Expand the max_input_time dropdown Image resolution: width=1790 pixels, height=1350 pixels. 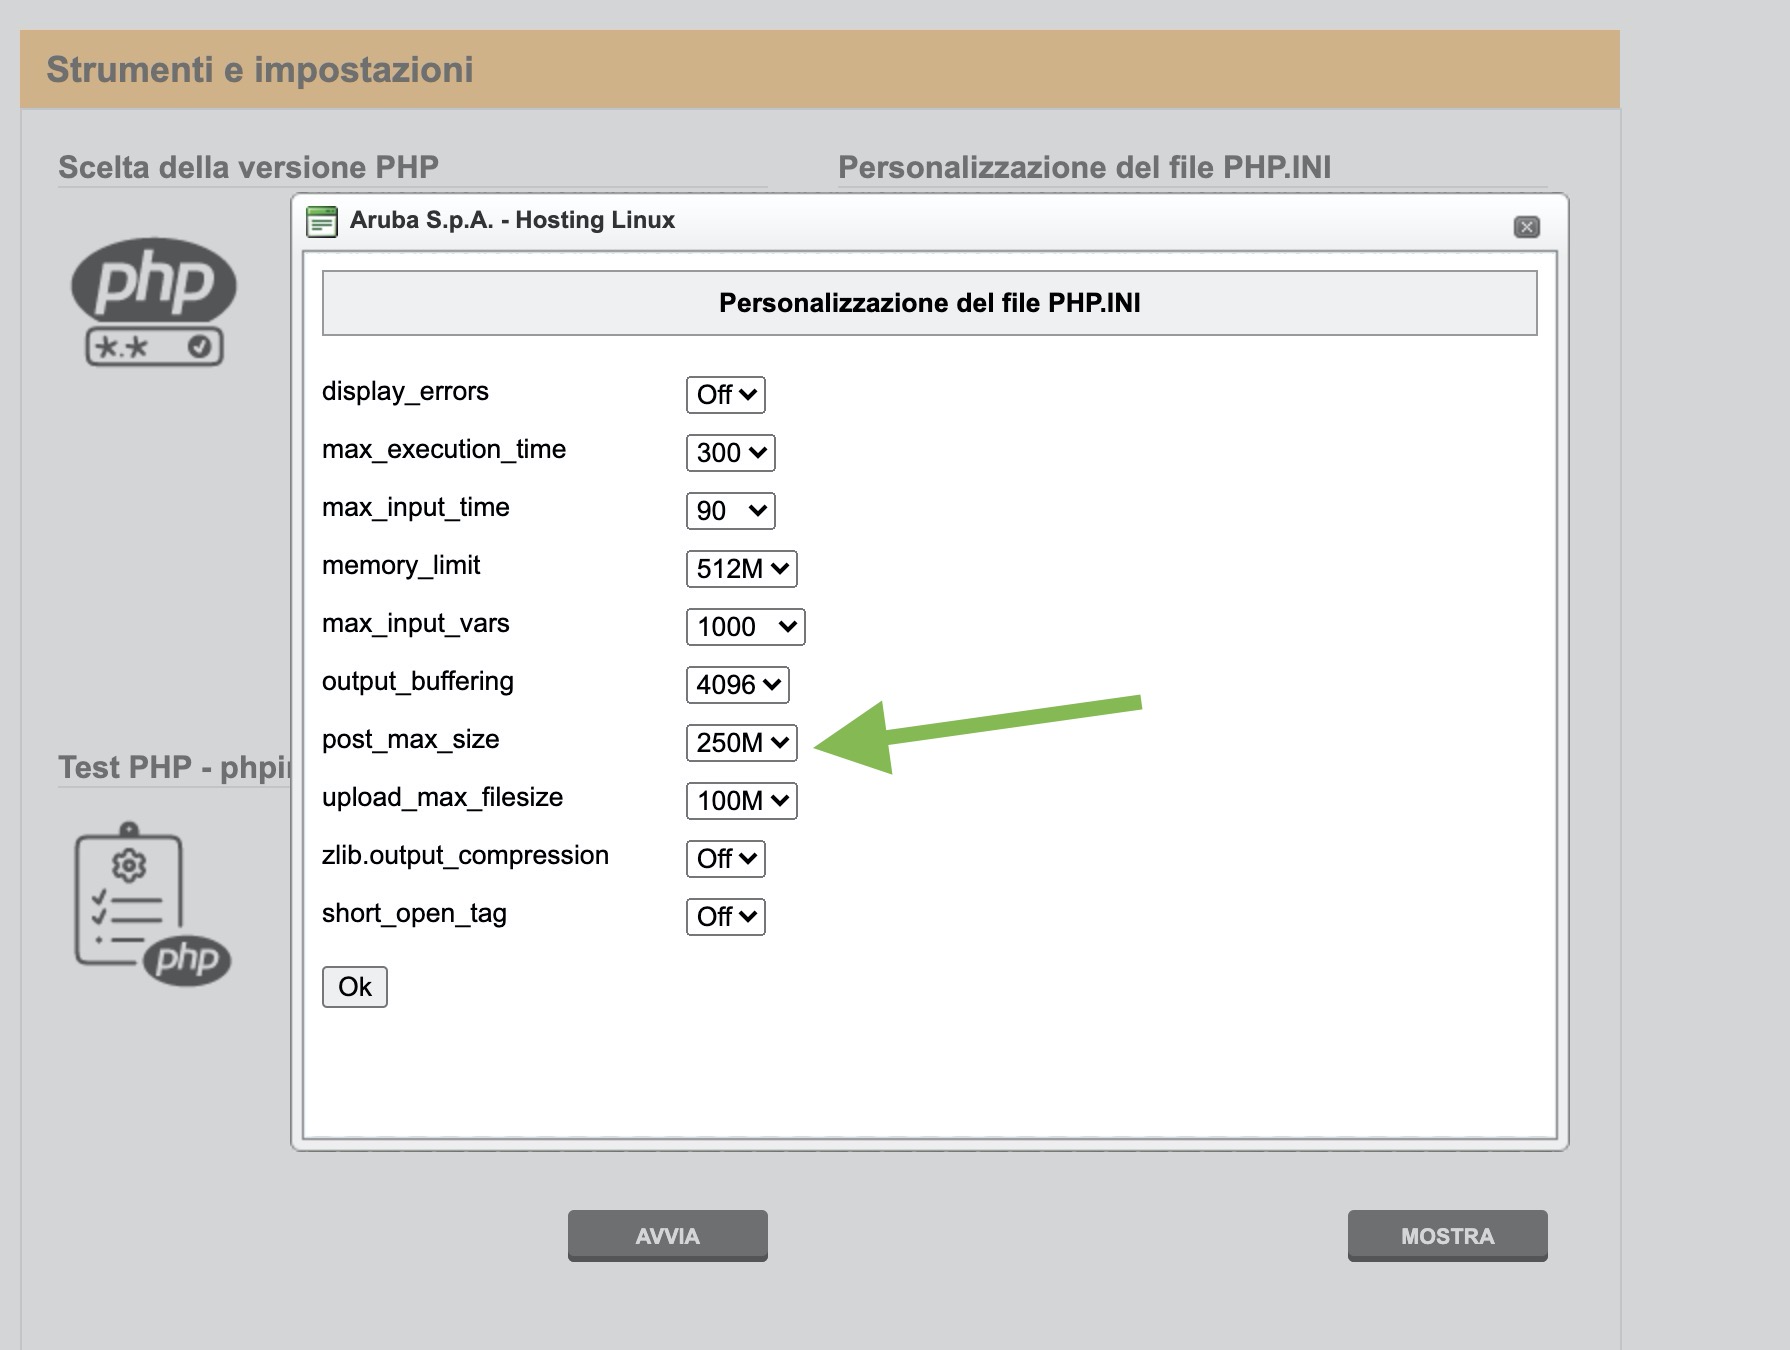[730, 511]
